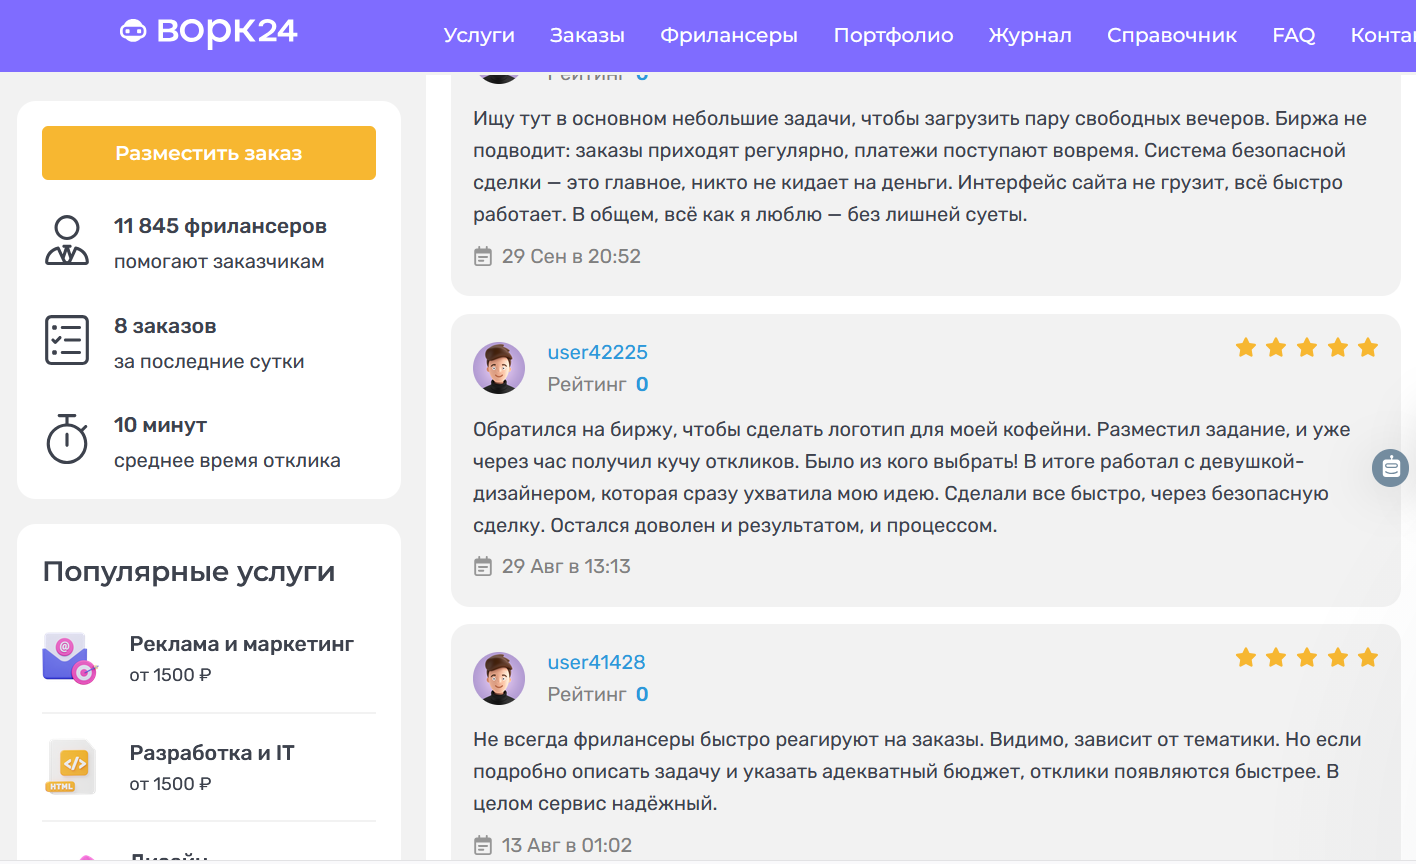The height and width of the screenshot is (864, 1416).
Task: Open the FAQ page
Action: [x=1293, y=36]
